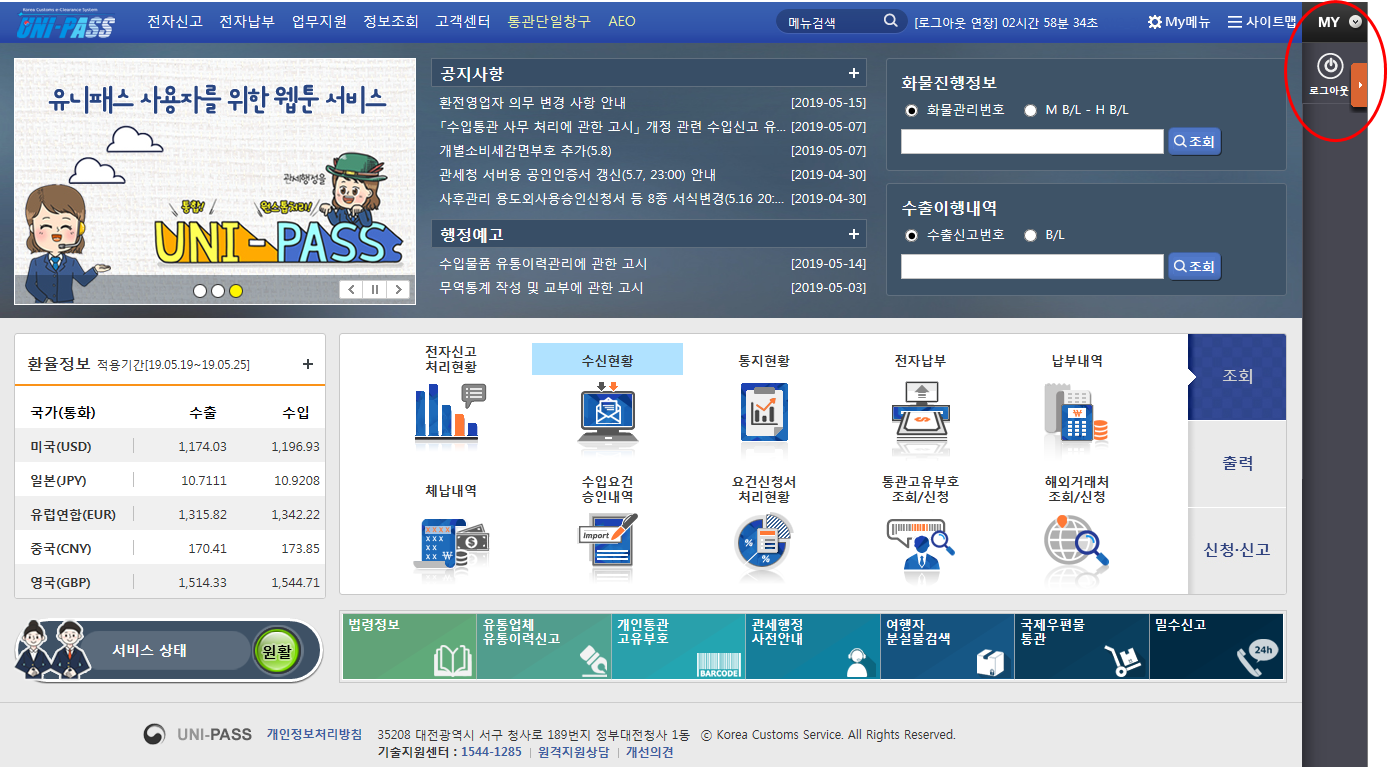Open 수입물품 유통이력관리에 관한 고시

(543, 264)
